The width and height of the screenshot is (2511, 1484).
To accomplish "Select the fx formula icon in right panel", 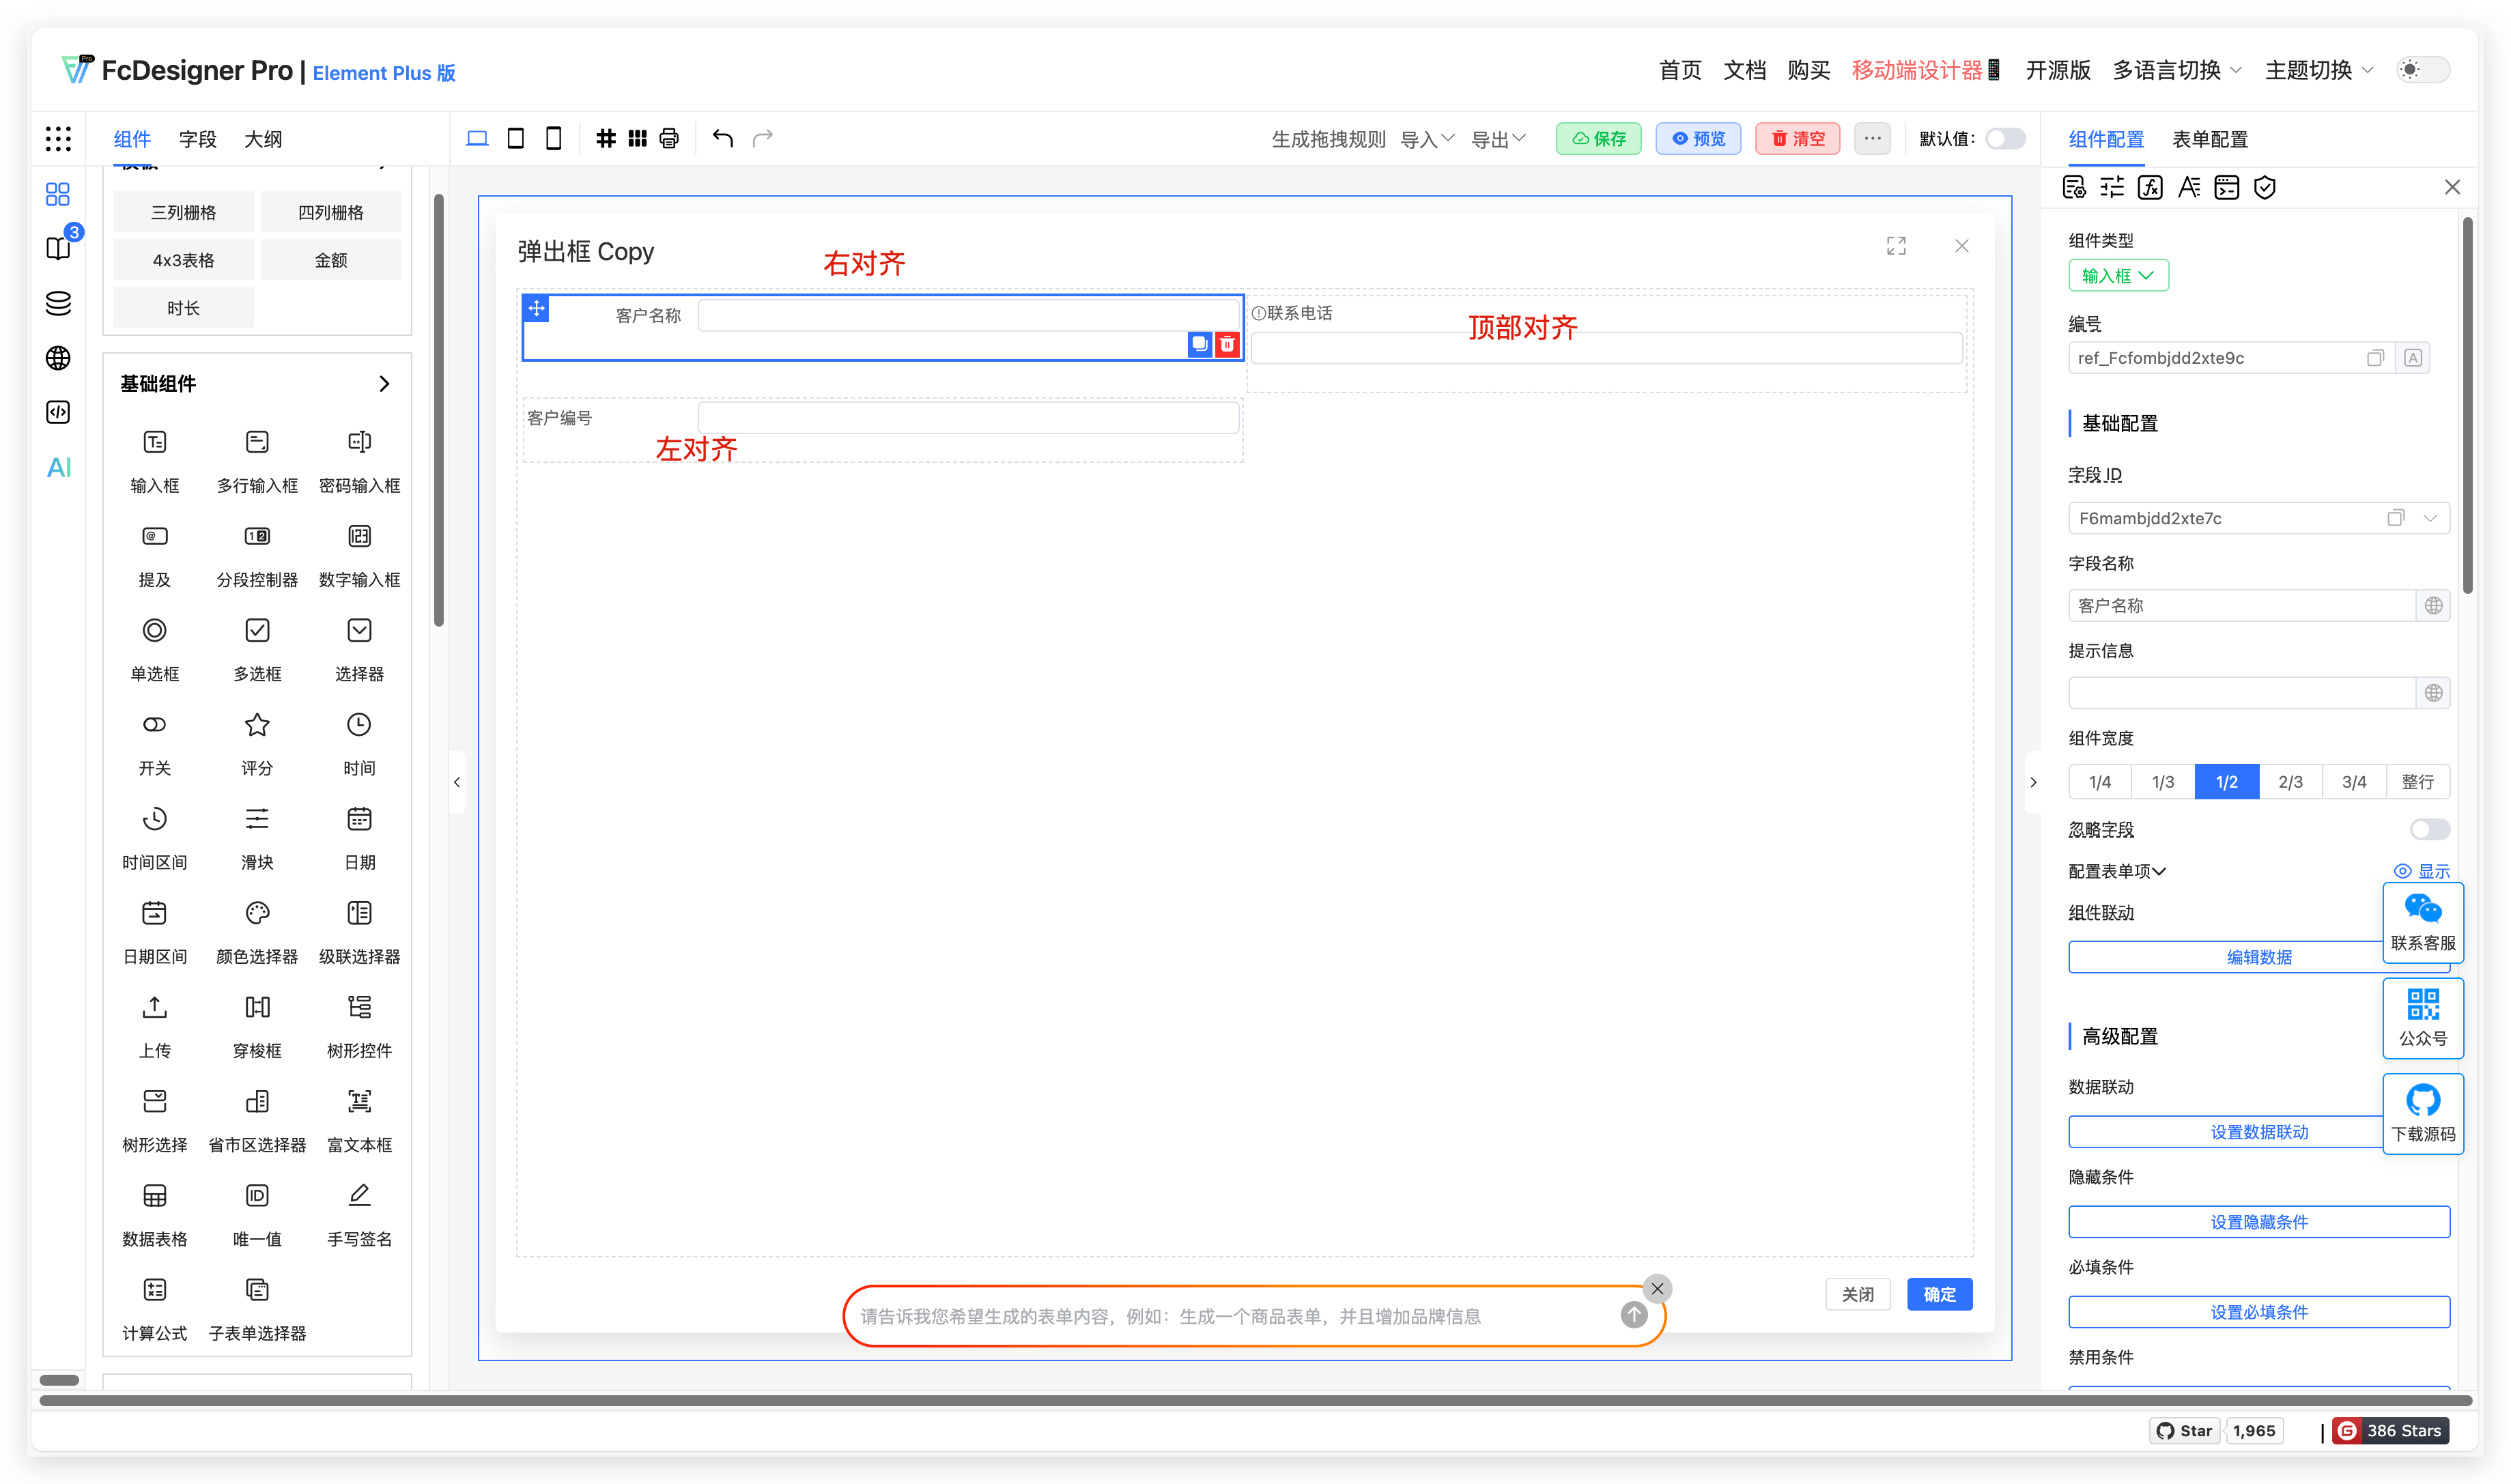I will (2151, 187).
